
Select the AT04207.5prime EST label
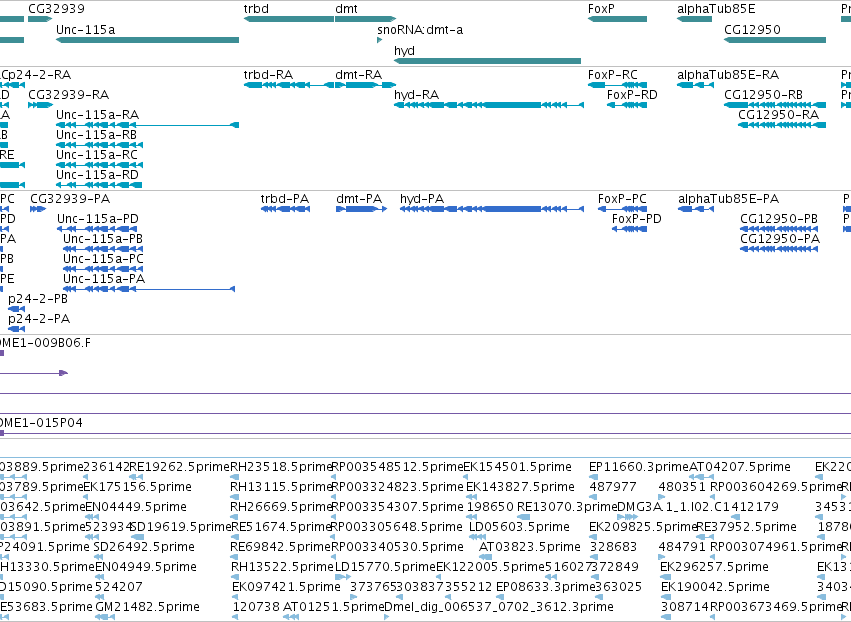740,467
